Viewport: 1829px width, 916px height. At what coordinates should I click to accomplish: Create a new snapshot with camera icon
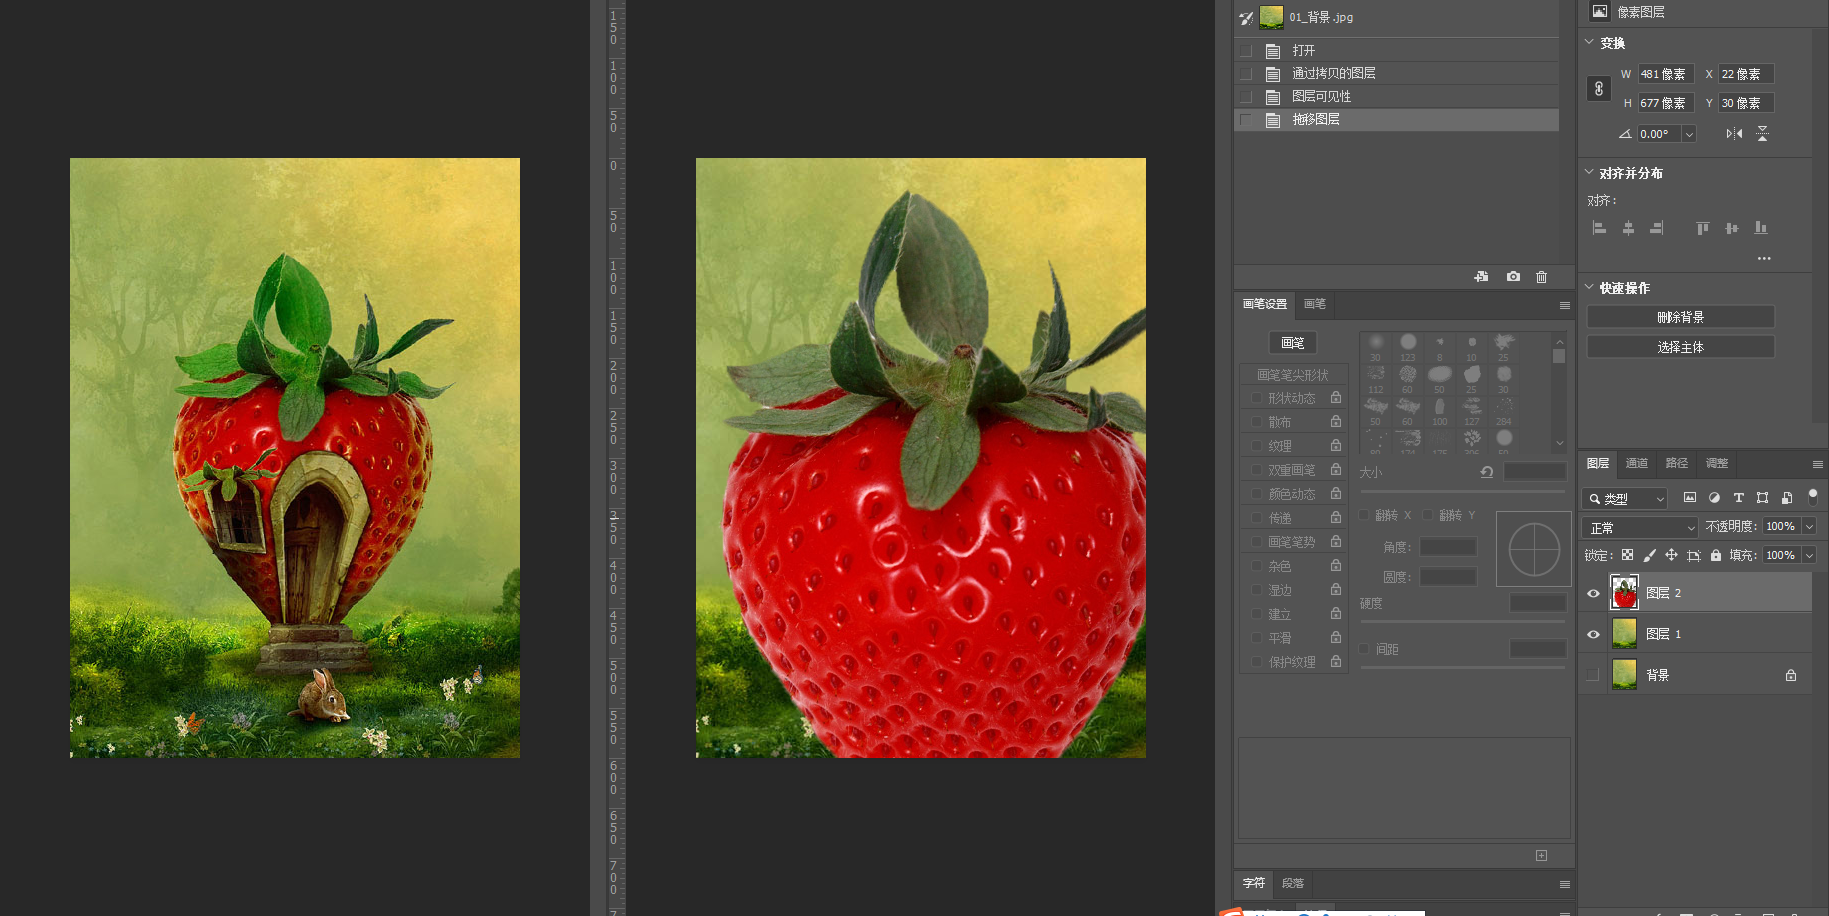(1513, 277)
